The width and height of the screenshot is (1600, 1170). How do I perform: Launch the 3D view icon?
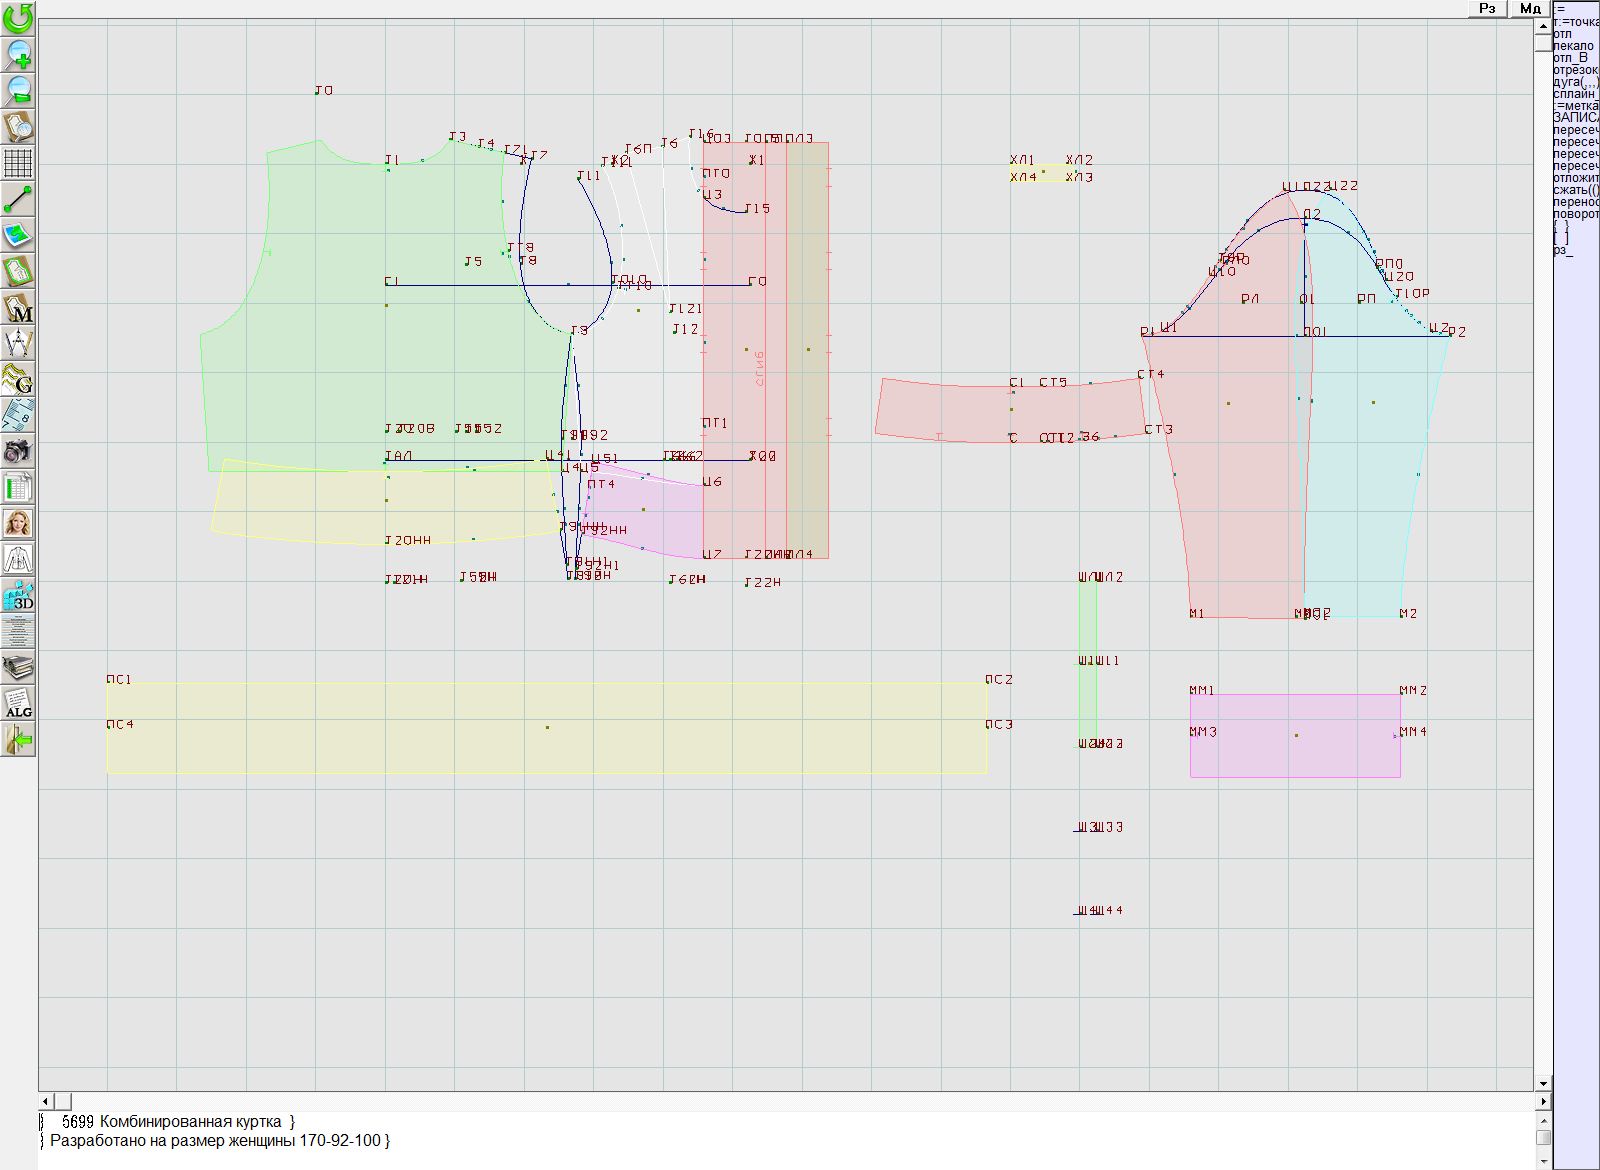pos(18,596)
